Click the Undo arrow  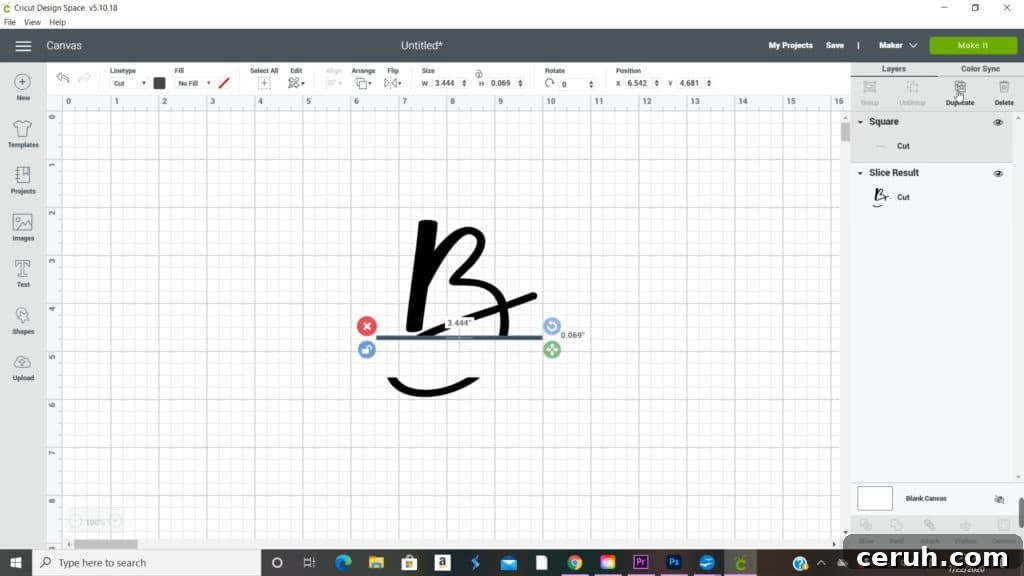point(63,78)
